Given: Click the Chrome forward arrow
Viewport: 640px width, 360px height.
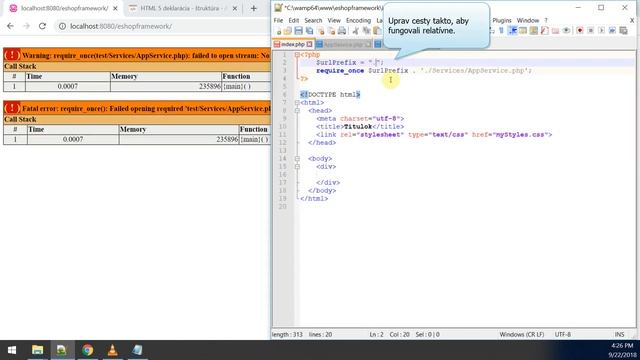Looking at the screenshot, I should (26, 26).
